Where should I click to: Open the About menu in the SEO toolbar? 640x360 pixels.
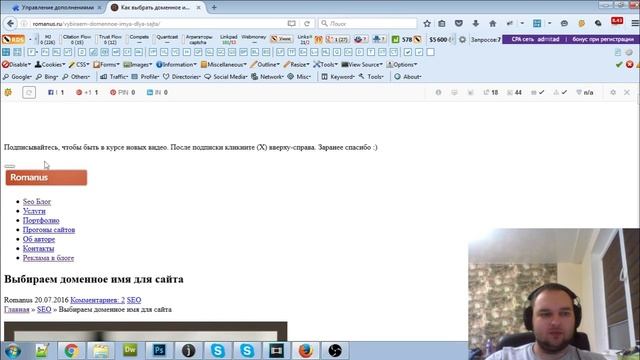pyautogui.click(x=408, y=77)
